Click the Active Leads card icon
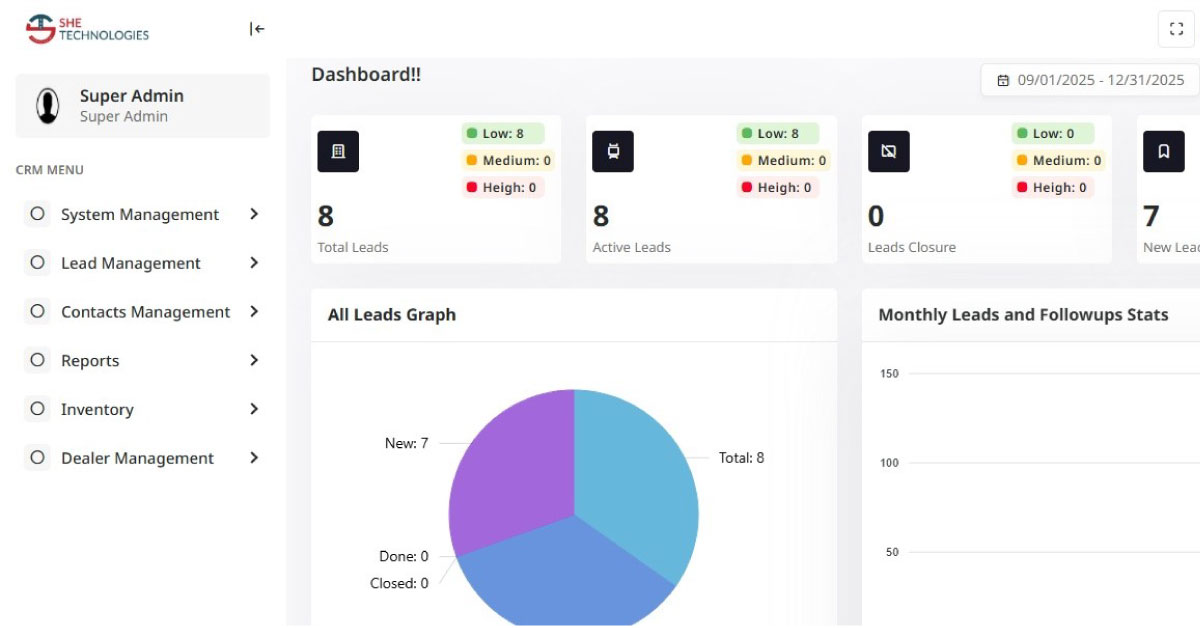This screenshot has height=628, width=1200. tap(613, 151)
